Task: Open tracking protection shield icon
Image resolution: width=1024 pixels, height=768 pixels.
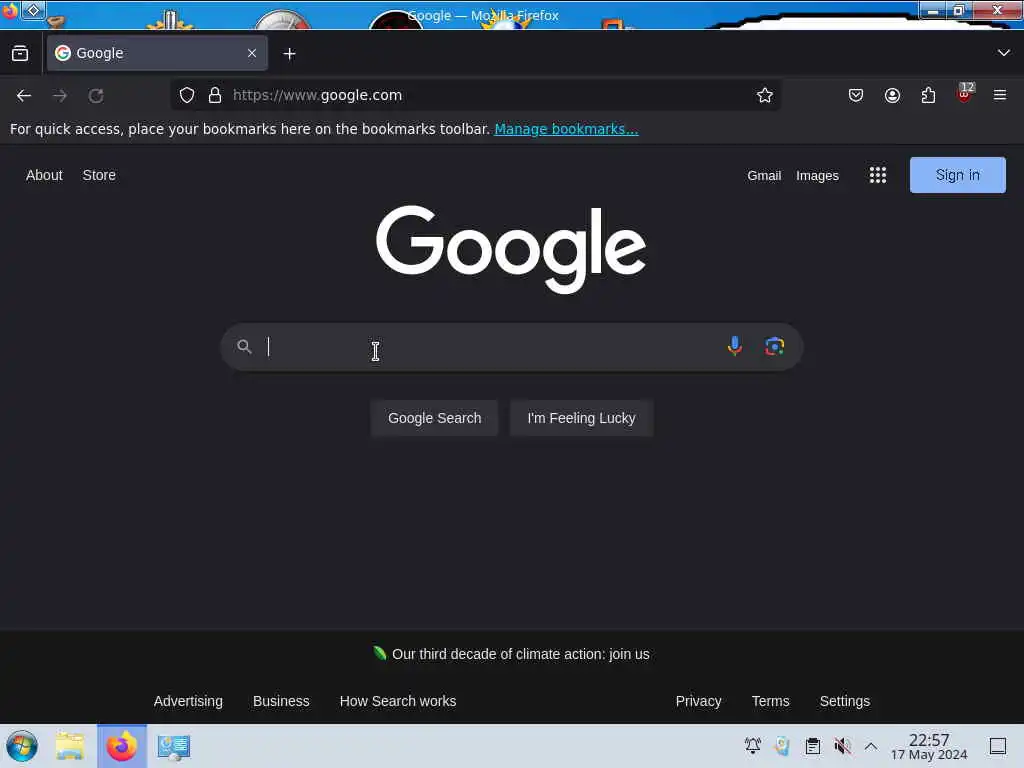Action: pos(187,95)
